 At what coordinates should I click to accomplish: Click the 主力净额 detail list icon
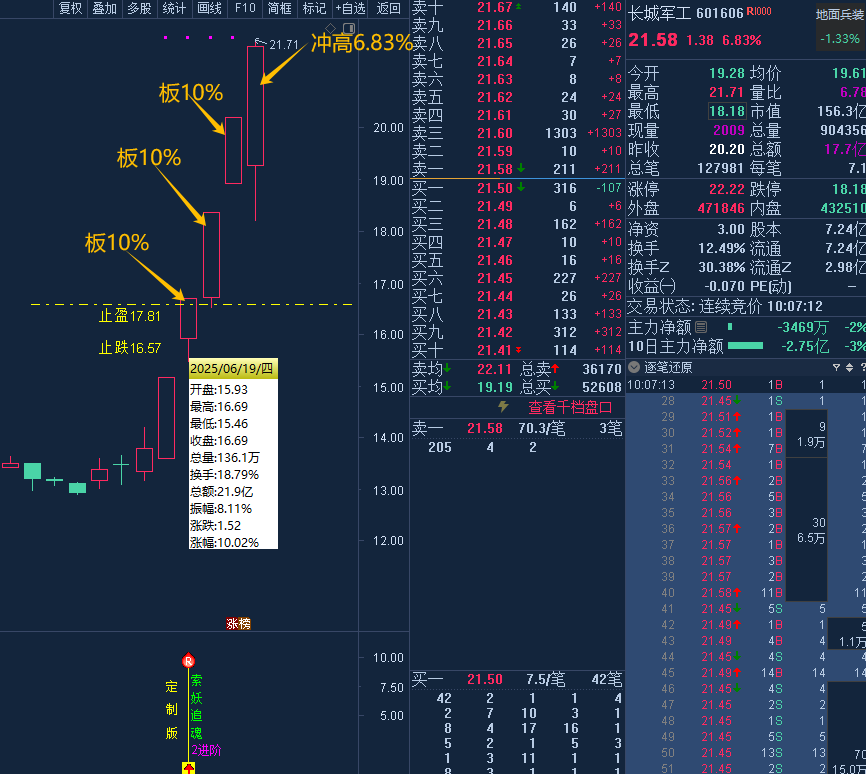(x=701, y=327)
